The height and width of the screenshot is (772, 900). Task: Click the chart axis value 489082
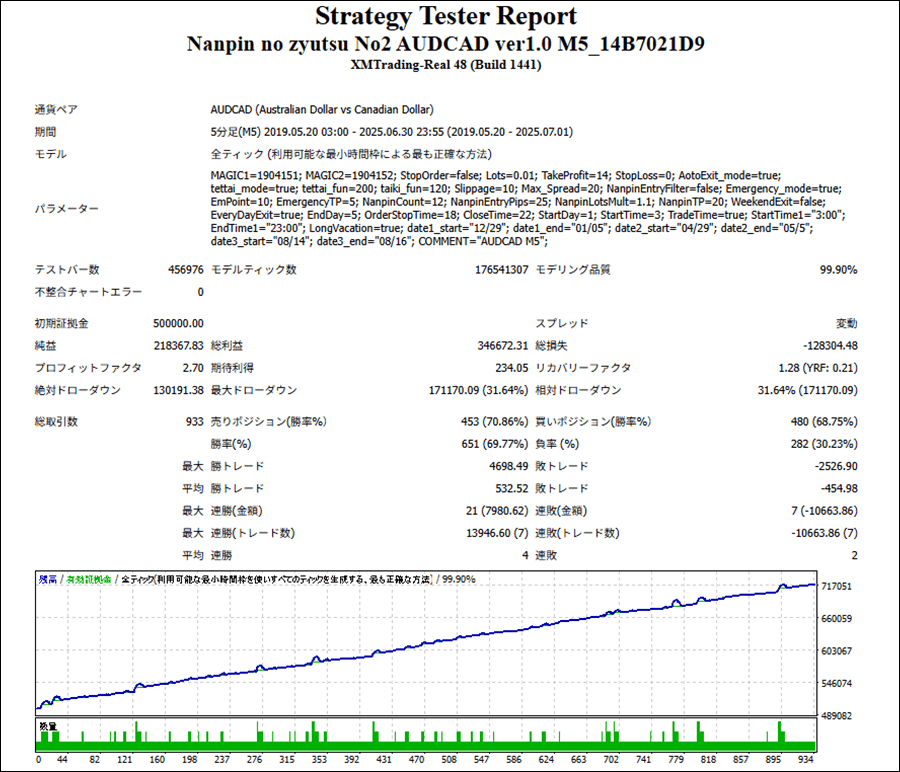837,716
